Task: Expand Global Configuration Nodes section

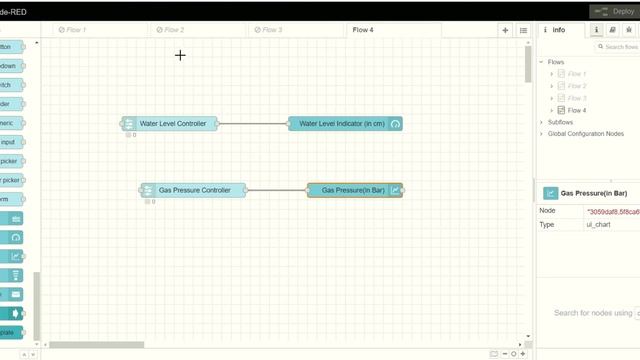Action: 541,133
